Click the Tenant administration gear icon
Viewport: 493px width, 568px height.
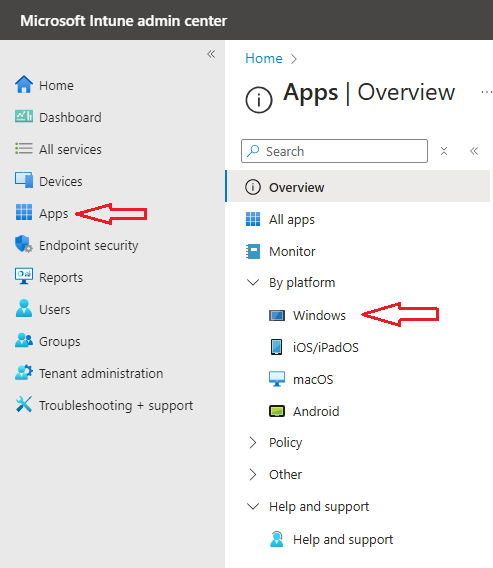[24, 372]
